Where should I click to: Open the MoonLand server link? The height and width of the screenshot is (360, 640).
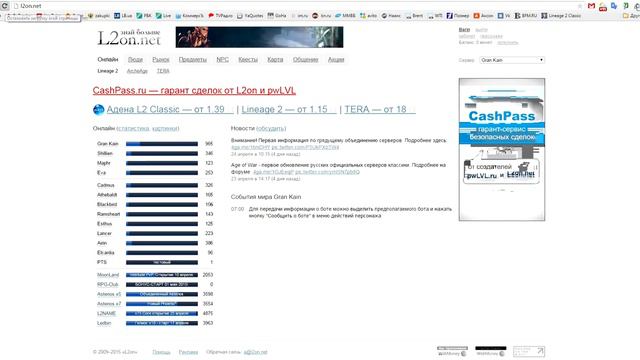click(x=108, y=275)
